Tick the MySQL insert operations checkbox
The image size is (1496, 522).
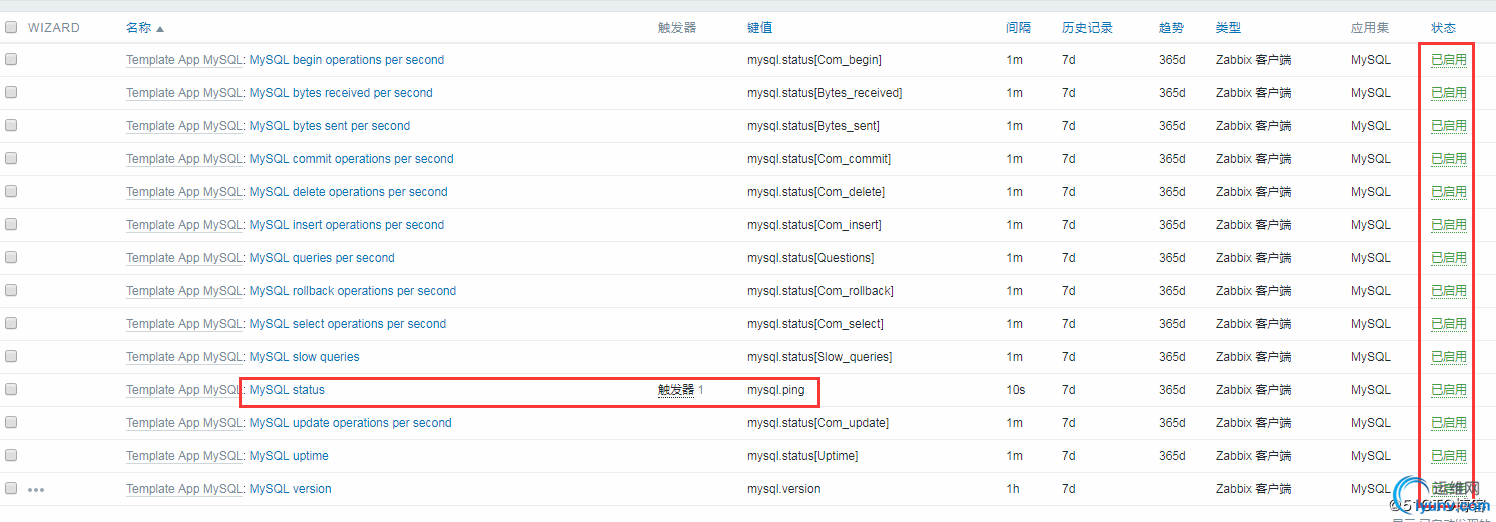point(11,224)
